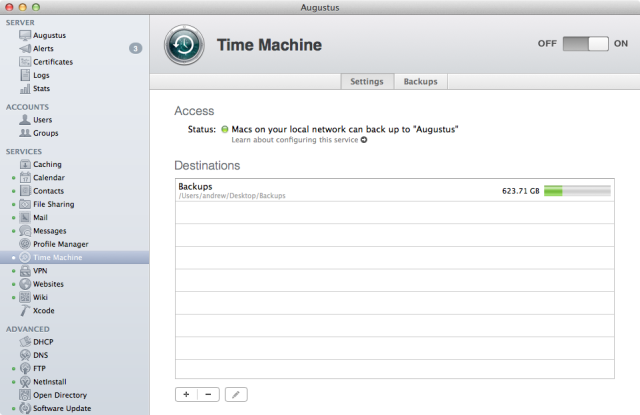Select the Users person icon
The width and height of the screenshot is (640, 415).
tap(25, 120)
